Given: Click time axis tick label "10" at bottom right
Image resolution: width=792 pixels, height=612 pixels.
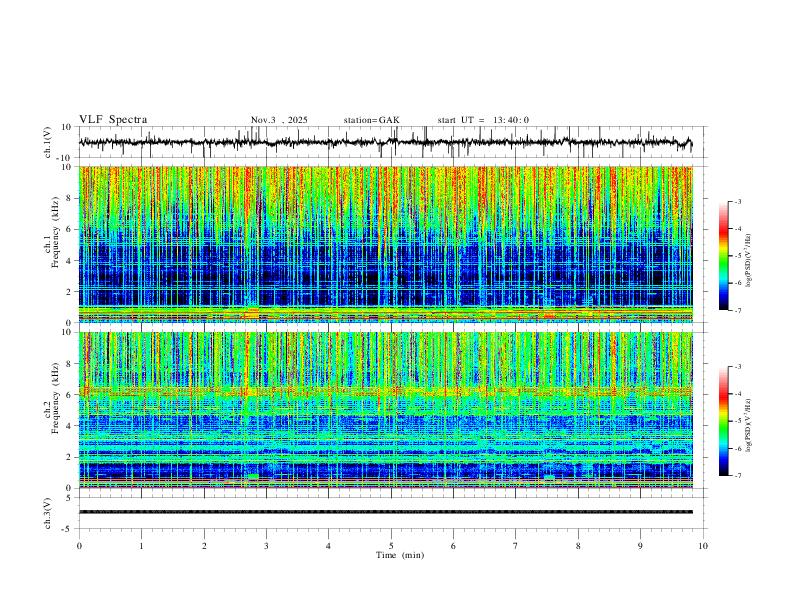Looking at the screenshot, I should pyautogui.click(x=703, y=546).
